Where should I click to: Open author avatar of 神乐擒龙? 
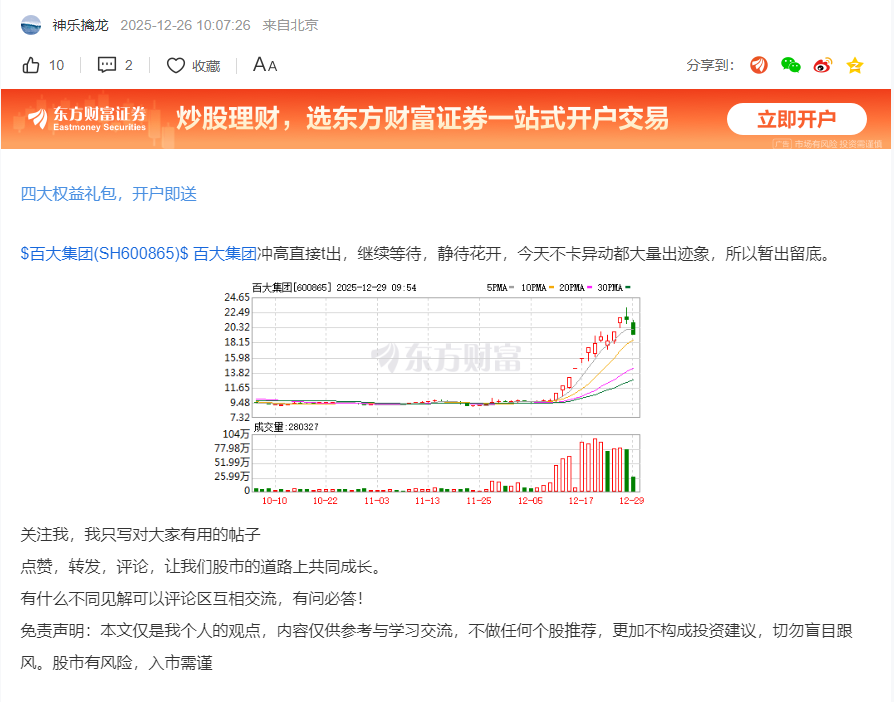(31, 25)
